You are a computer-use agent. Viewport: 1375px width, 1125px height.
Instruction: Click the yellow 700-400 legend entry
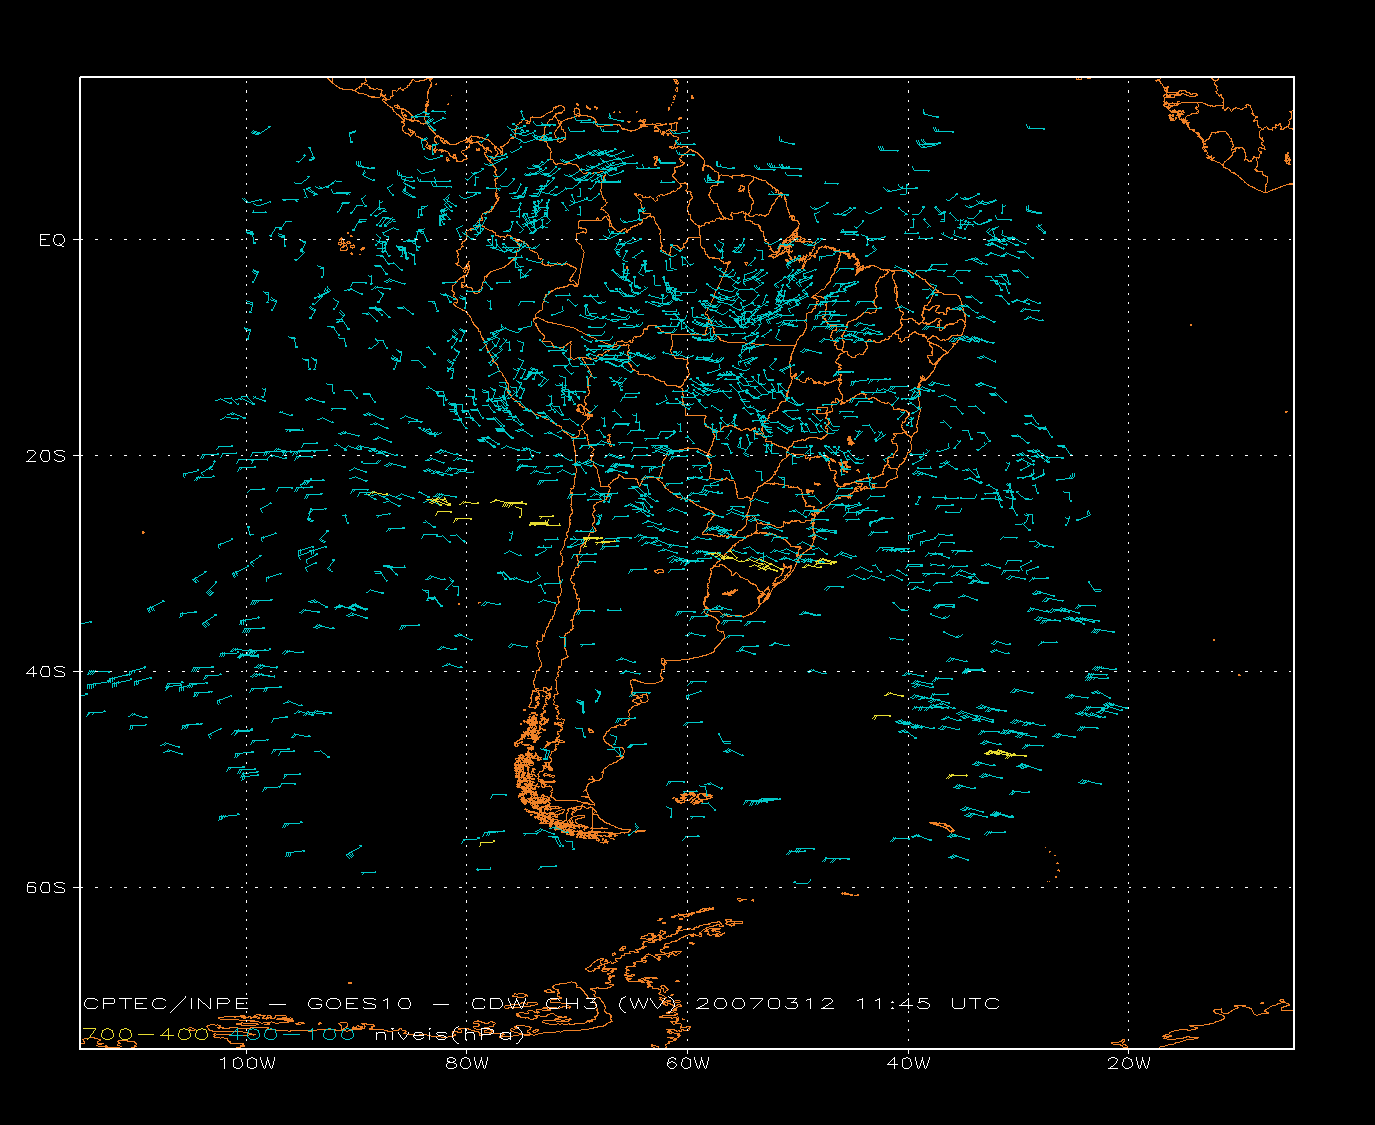[145, 1034]
